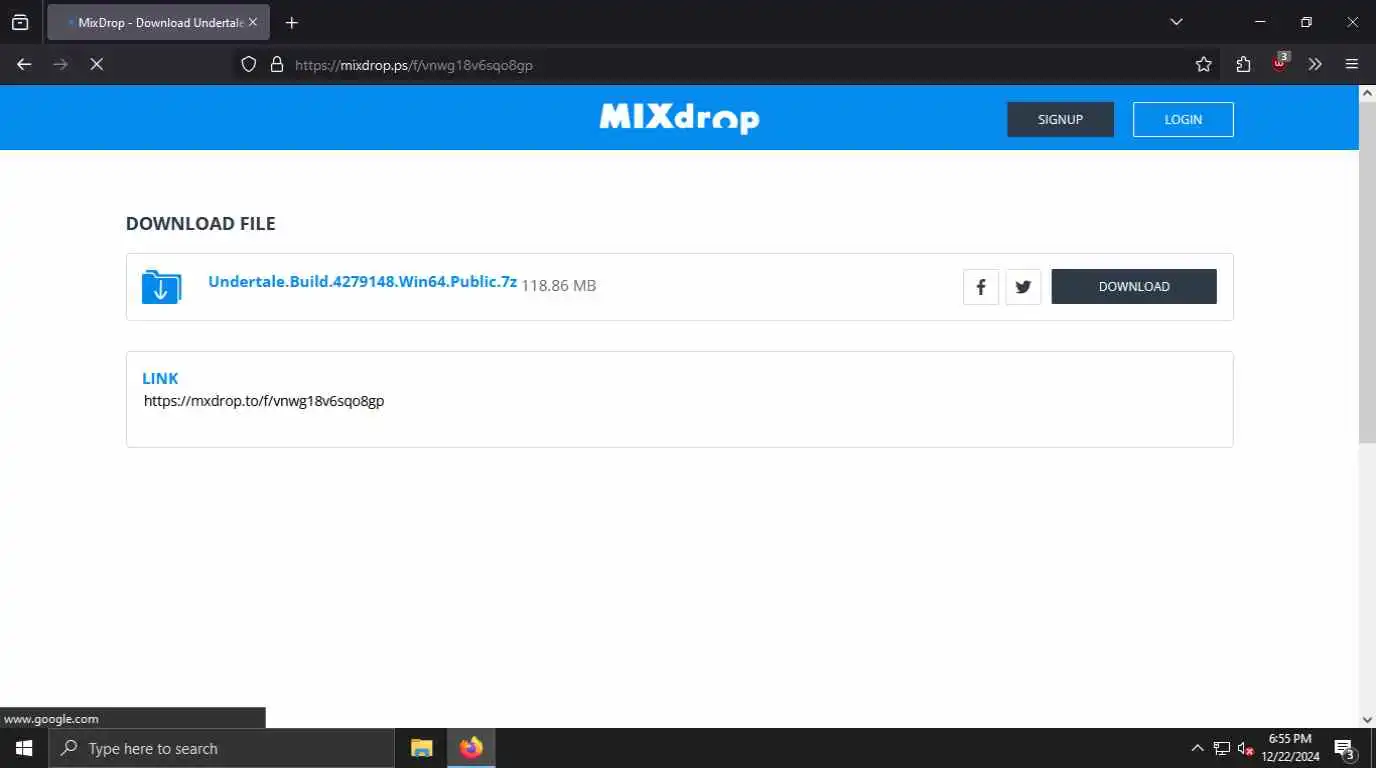Click the scrollbar down arrow
Screen dimensions: 1376x768
point(1367,719)
